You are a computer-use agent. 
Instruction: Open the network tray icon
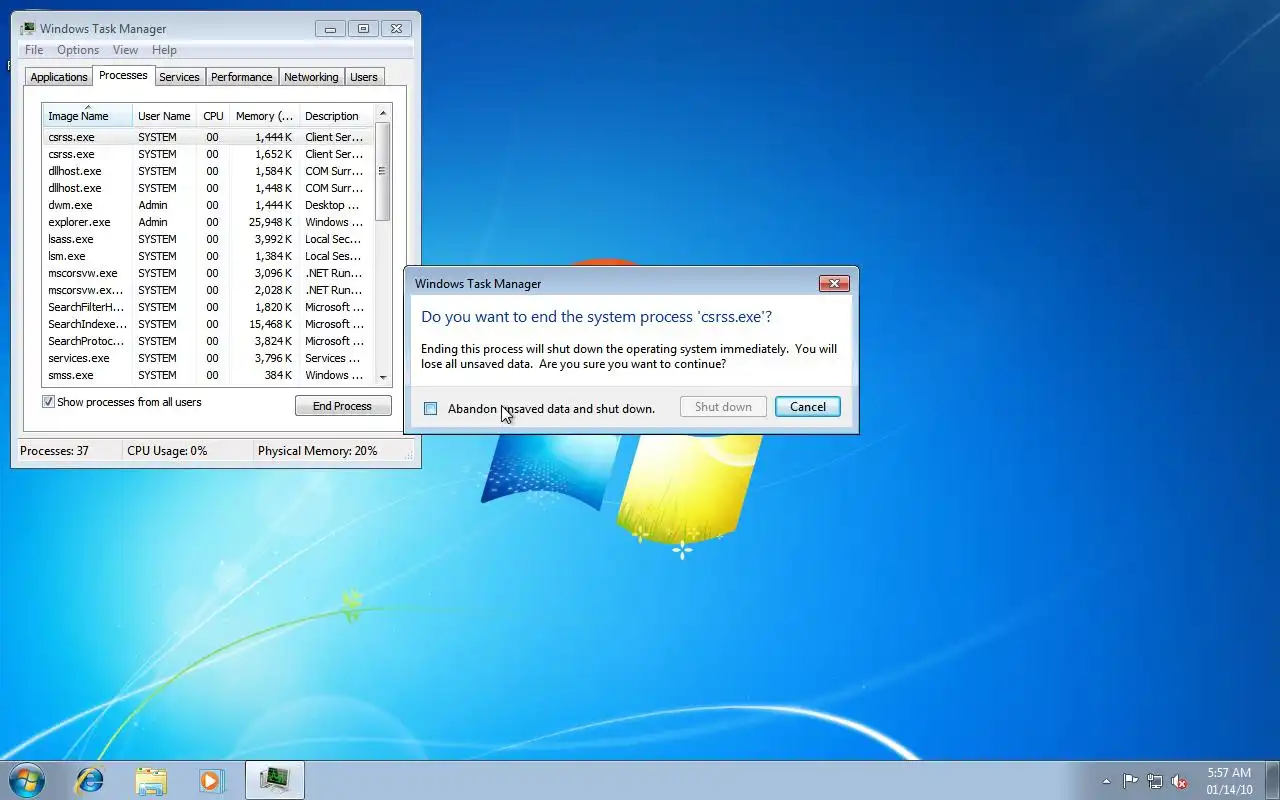coord(1155,781)
